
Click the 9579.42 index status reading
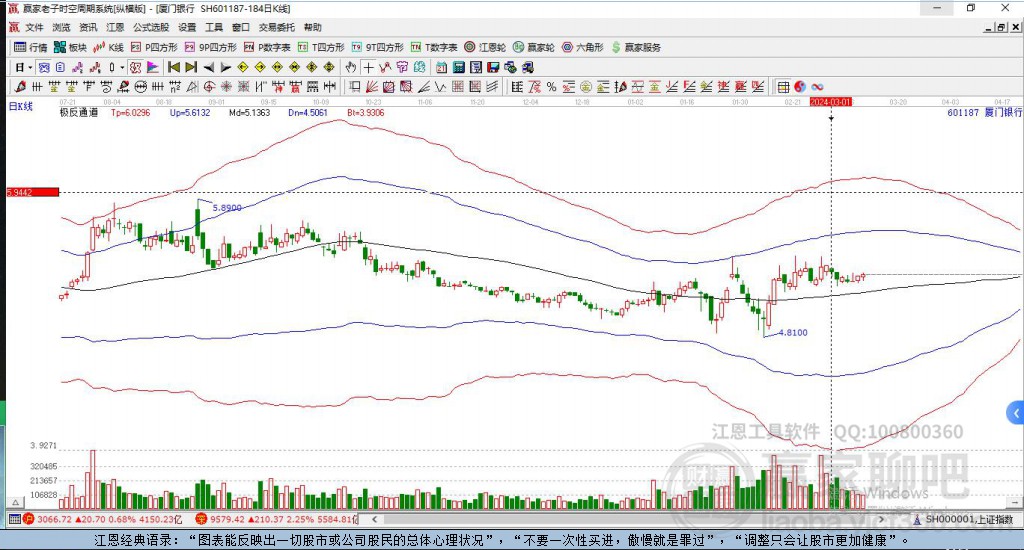click(227, 519)
